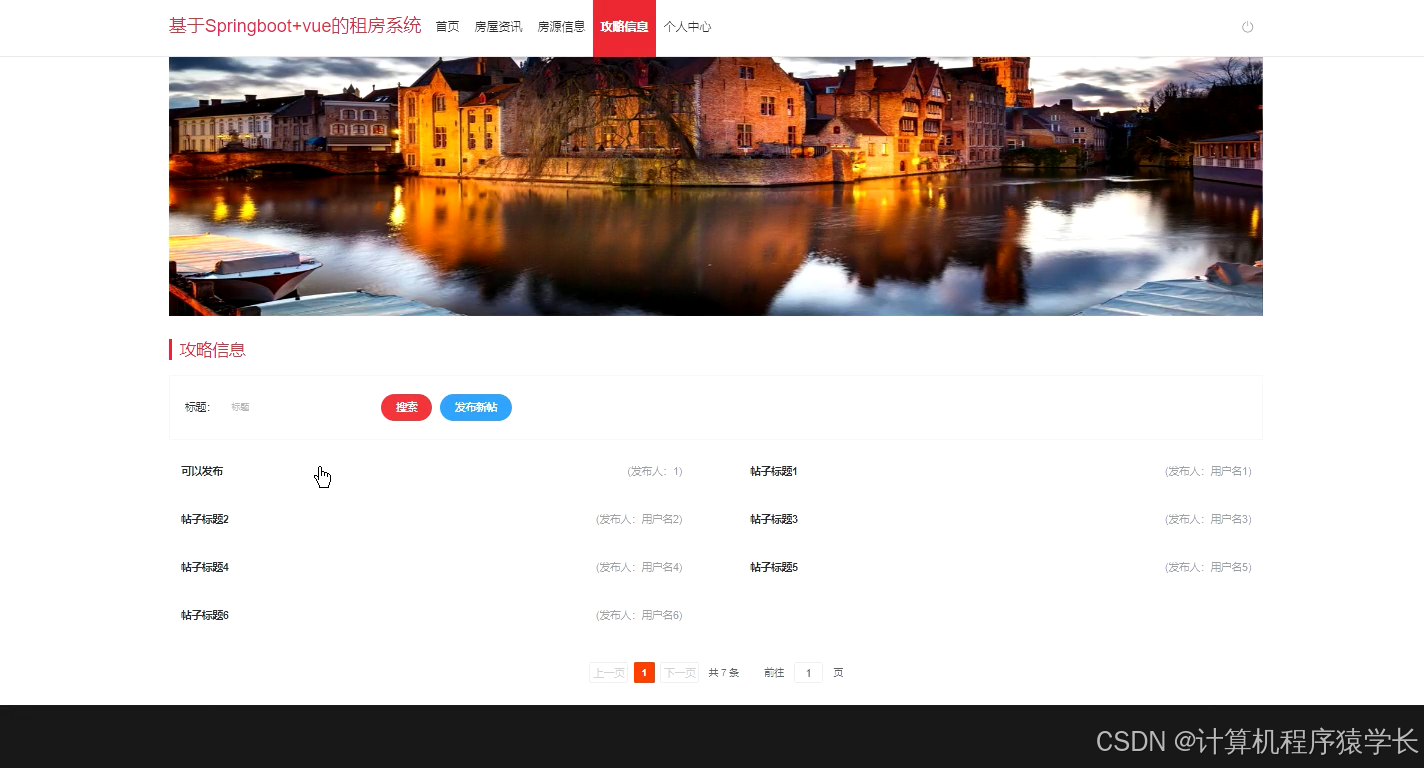
Task: Click the 发布人:用户名3 text
Action: [1208, 519]
